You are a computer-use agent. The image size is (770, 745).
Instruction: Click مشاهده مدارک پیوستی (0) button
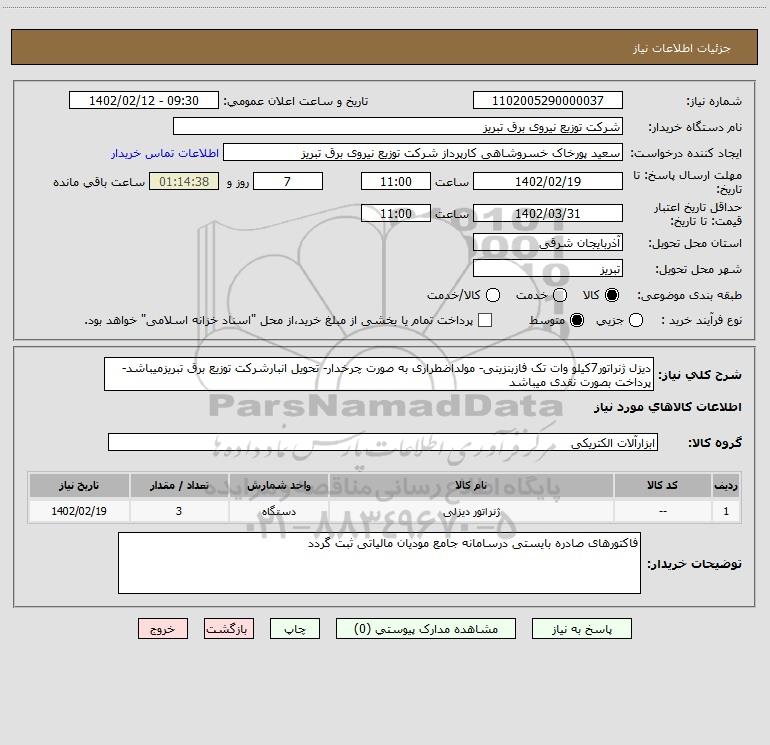click(x=426, y=629)
